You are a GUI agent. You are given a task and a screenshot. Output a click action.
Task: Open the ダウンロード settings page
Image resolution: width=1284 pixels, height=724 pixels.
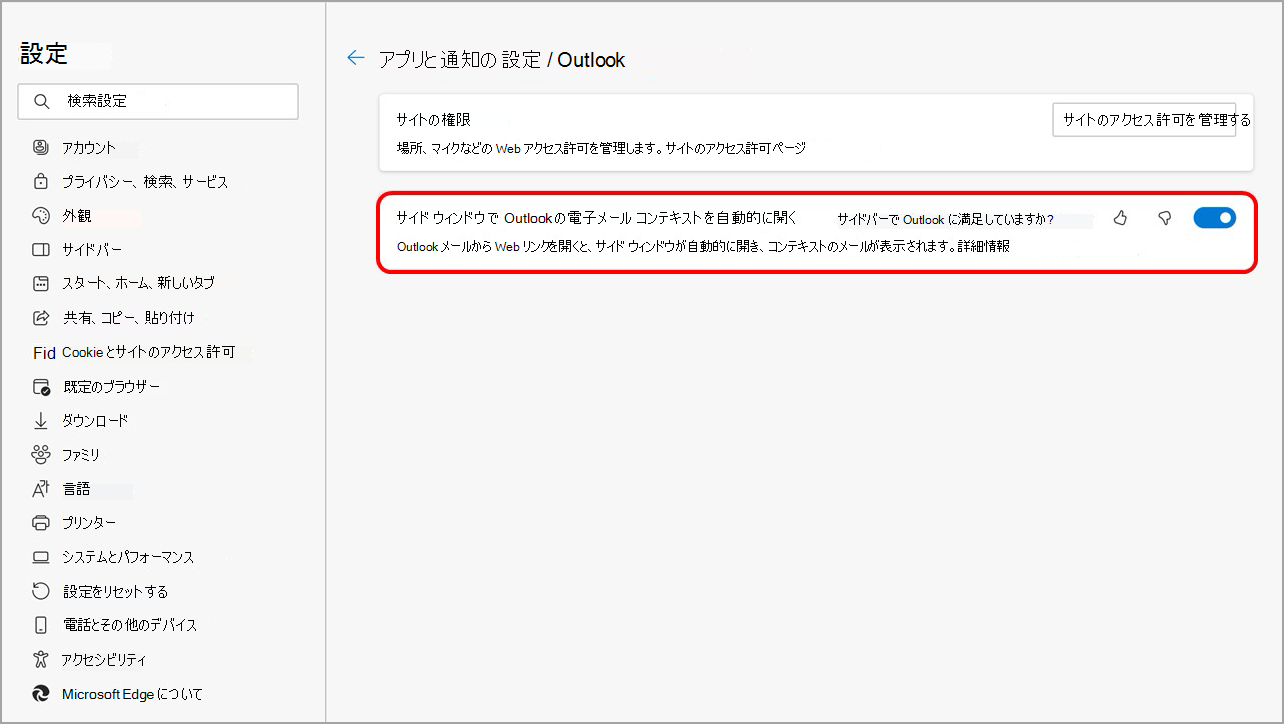click(x=95, y=420)
